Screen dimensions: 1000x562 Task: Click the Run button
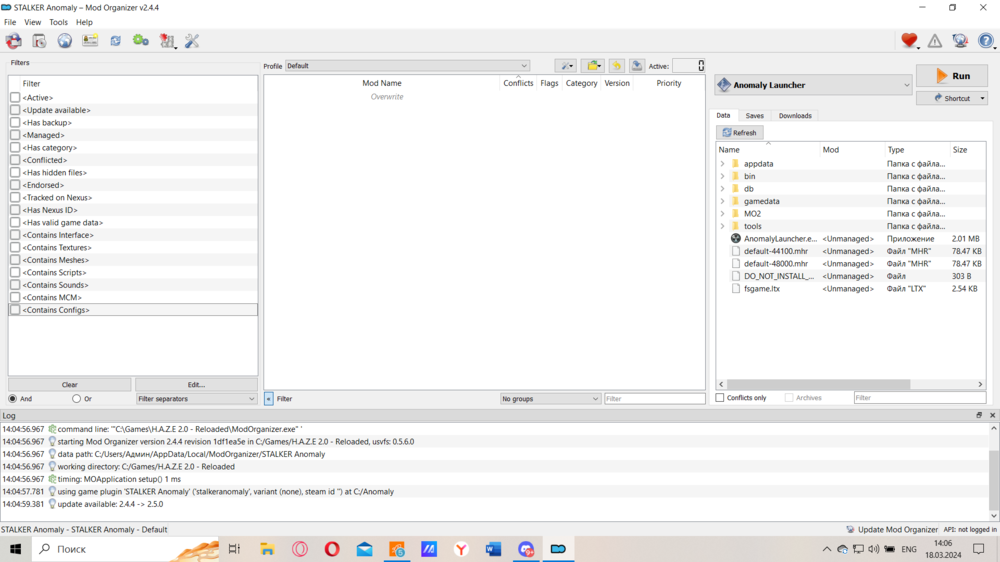click(952, 76)
